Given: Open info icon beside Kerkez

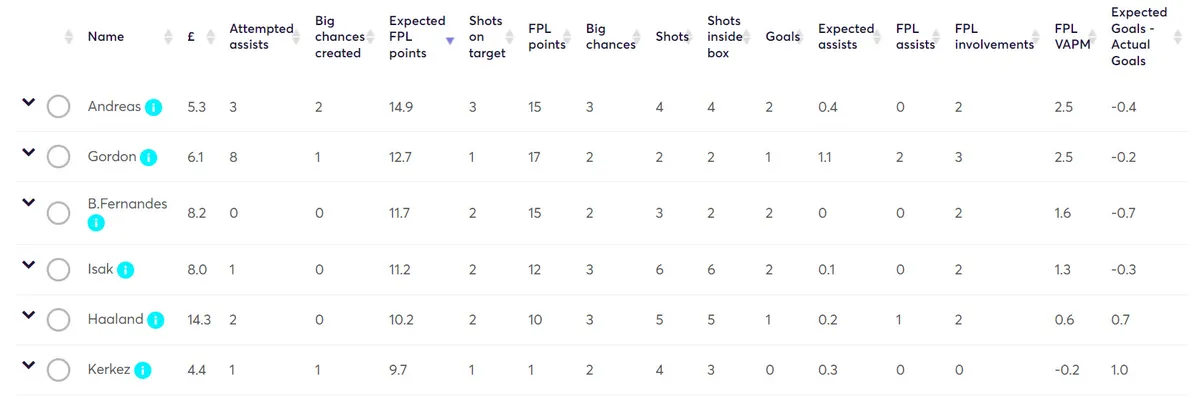Looking at the screenshot, I should tap(143, 371).
